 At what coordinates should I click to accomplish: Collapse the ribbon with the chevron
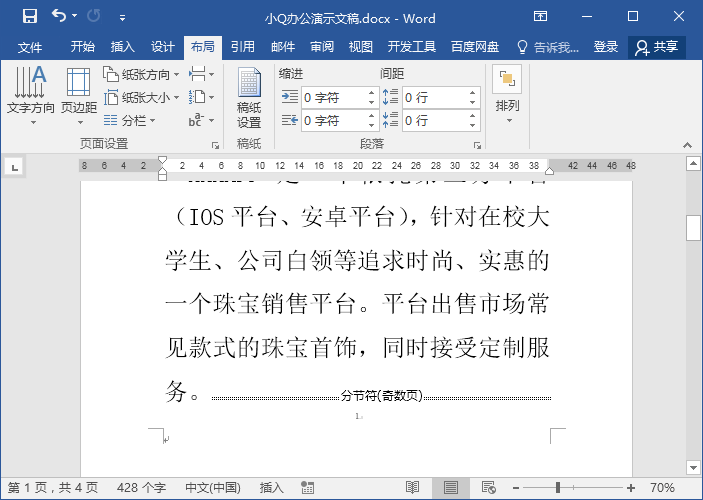point(687,145)
